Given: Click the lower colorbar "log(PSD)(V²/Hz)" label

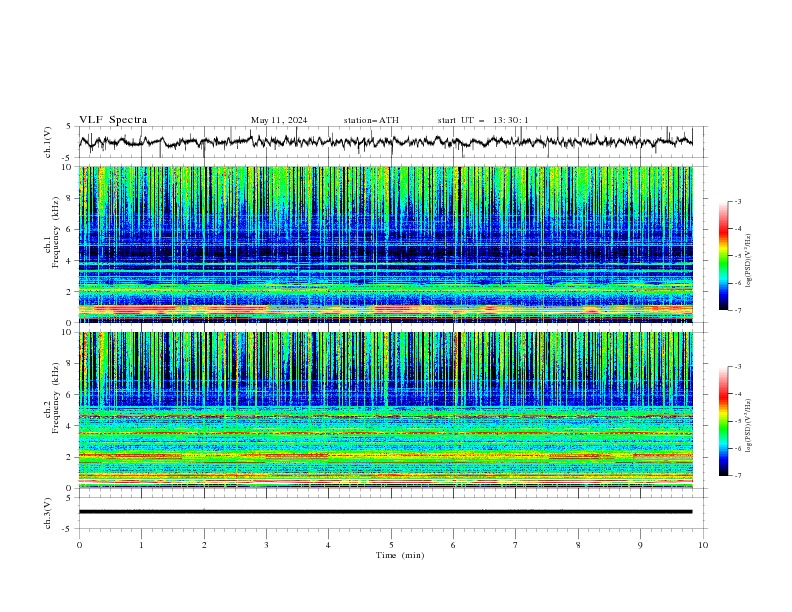Looking at the screenshot, I should pos(749,426).
